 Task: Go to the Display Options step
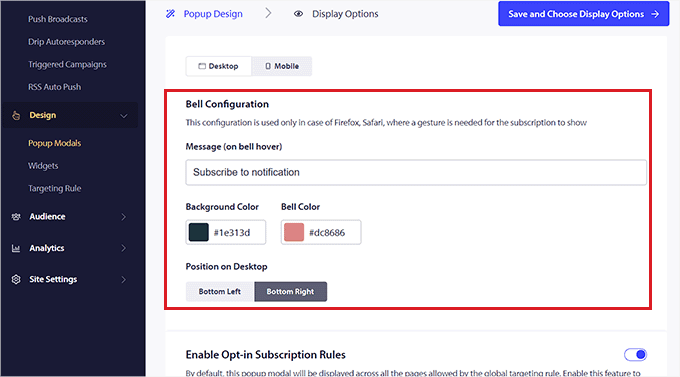pos(345,14)
